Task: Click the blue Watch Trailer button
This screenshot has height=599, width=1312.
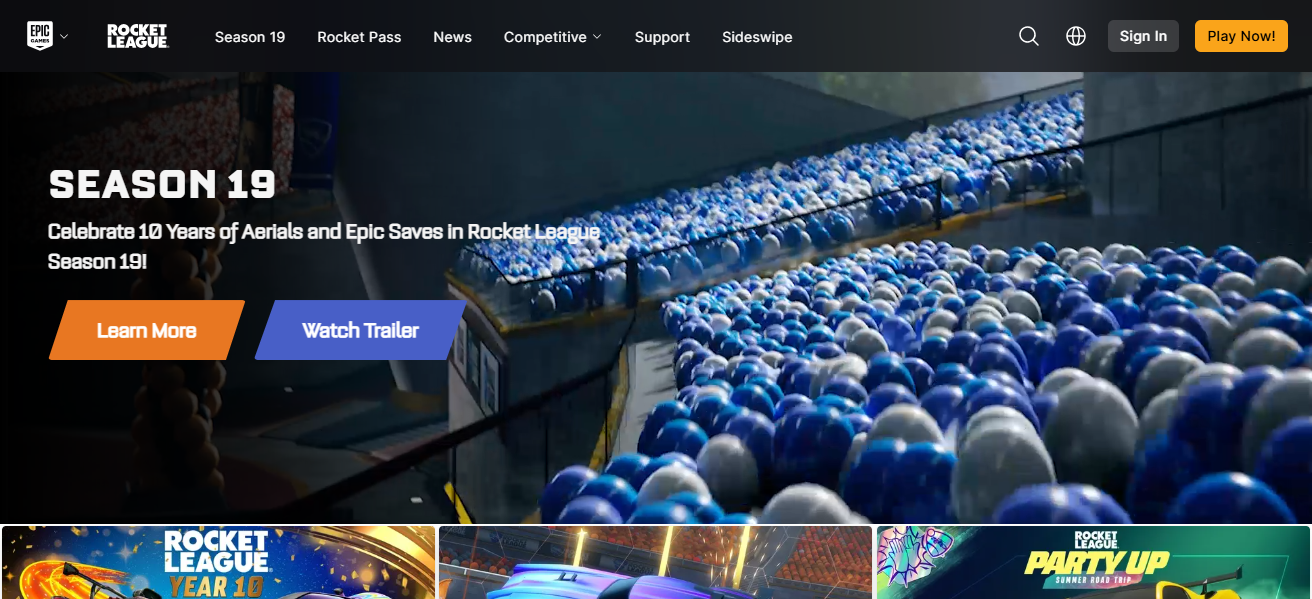Action: tap(360, 330)
